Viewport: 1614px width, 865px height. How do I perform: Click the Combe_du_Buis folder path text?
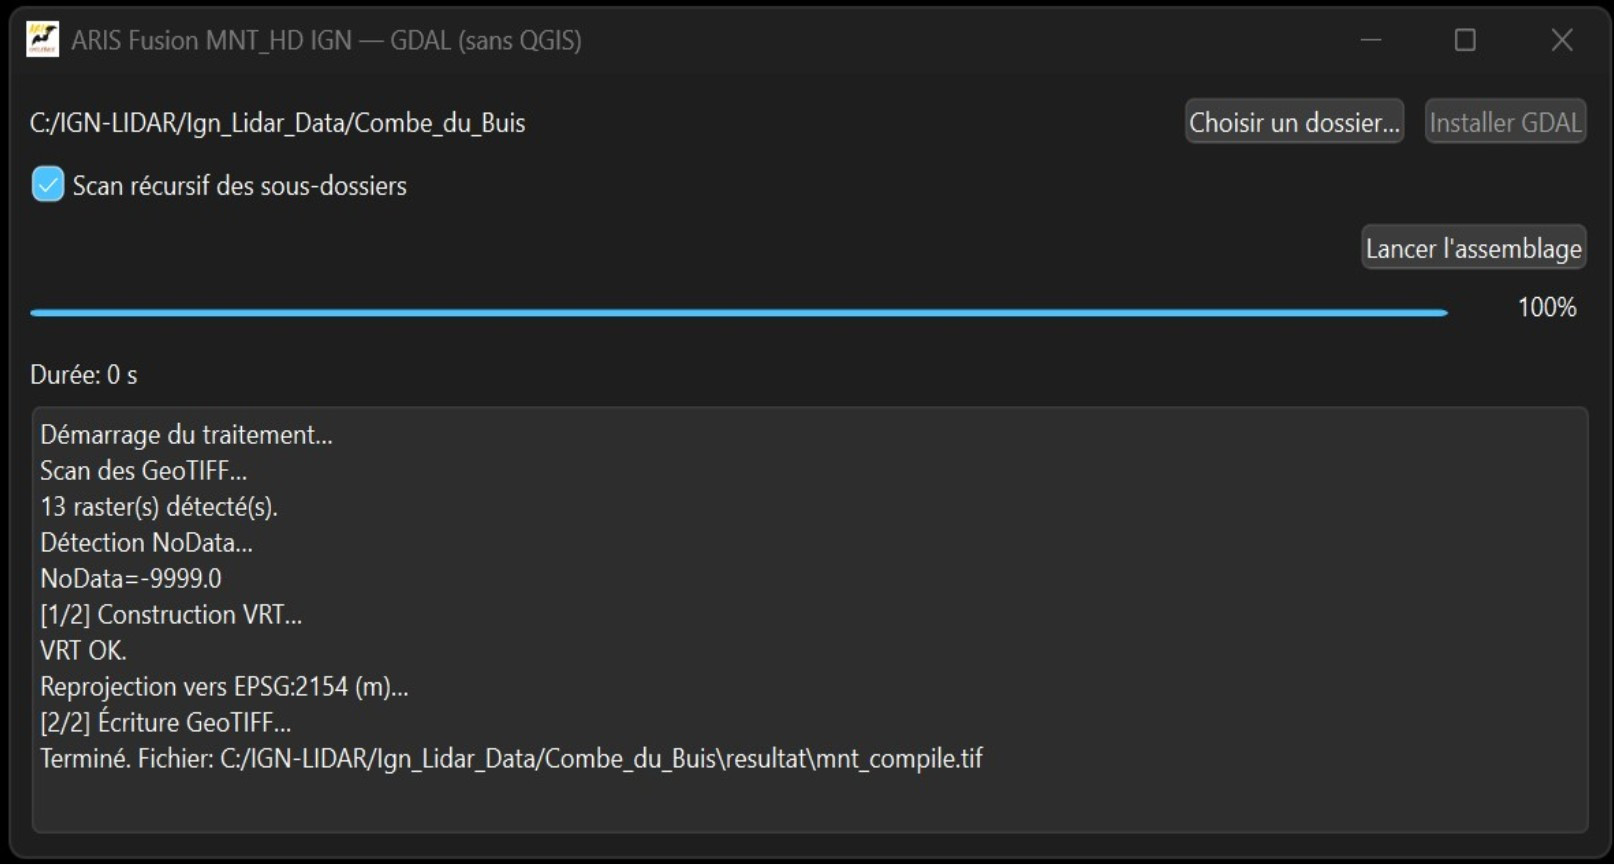pyautogui.click(x=277, y=123)
